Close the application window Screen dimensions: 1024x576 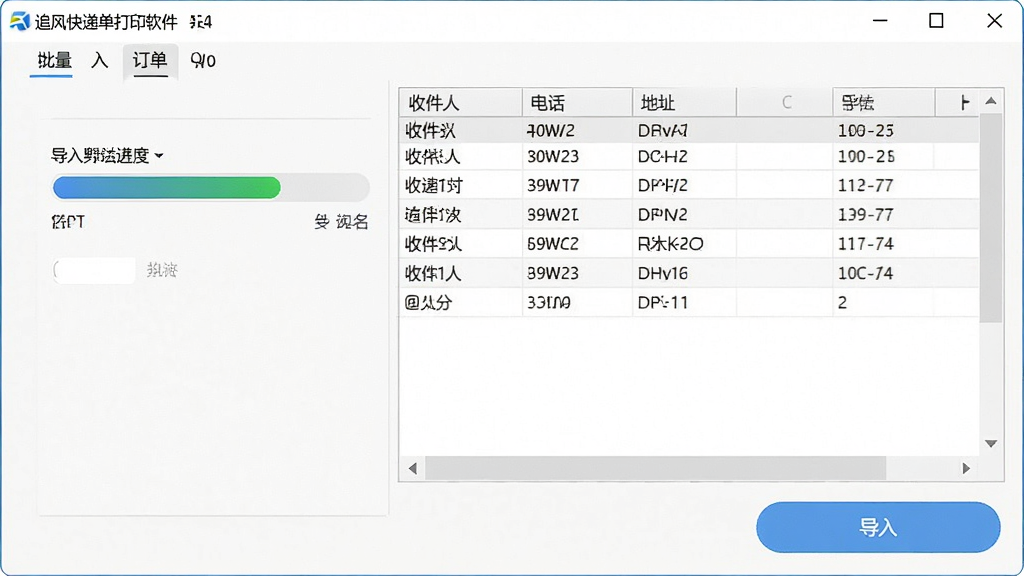[x=994, y=21]
